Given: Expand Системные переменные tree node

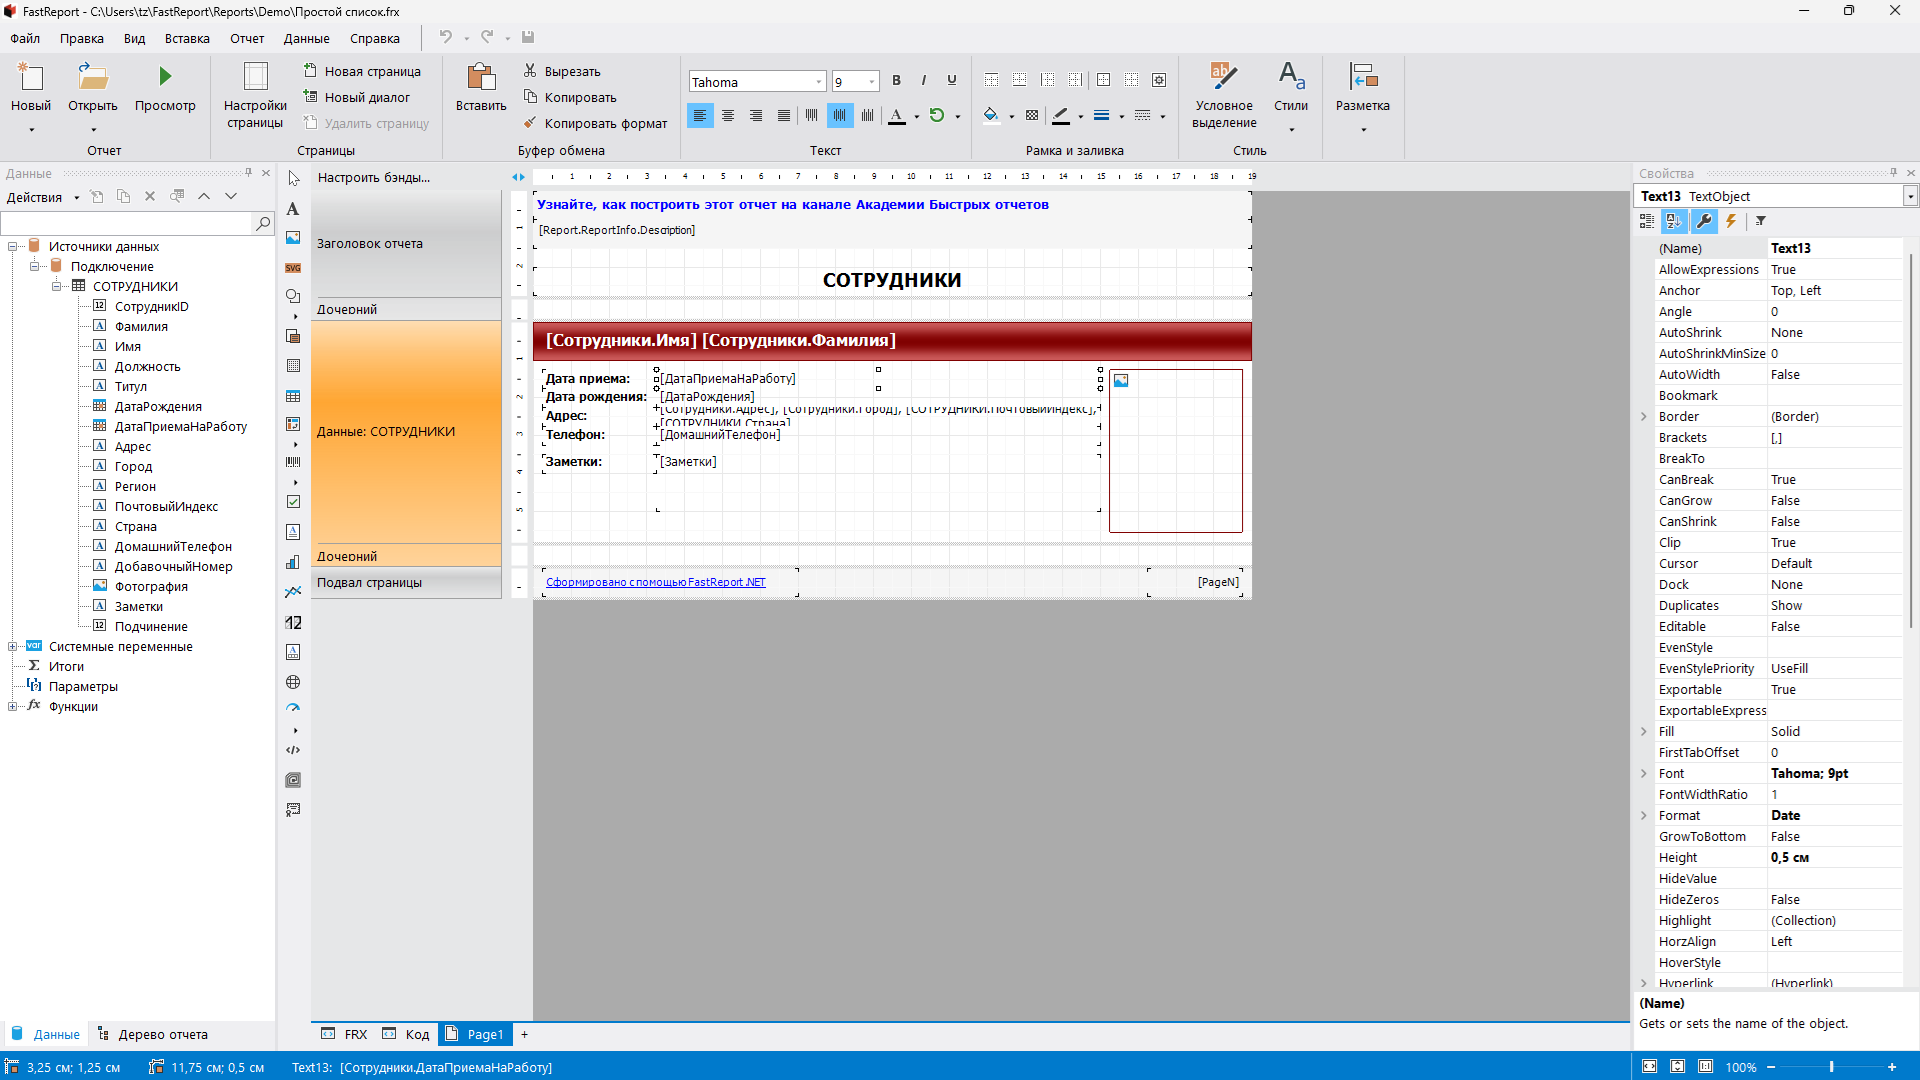Looking at the screenshot, I should [x=12, y=647].
